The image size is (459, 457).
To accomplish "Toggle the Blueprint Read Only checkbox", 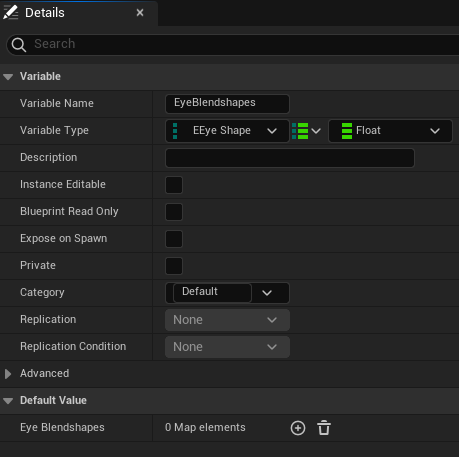I will coord(174,212).
